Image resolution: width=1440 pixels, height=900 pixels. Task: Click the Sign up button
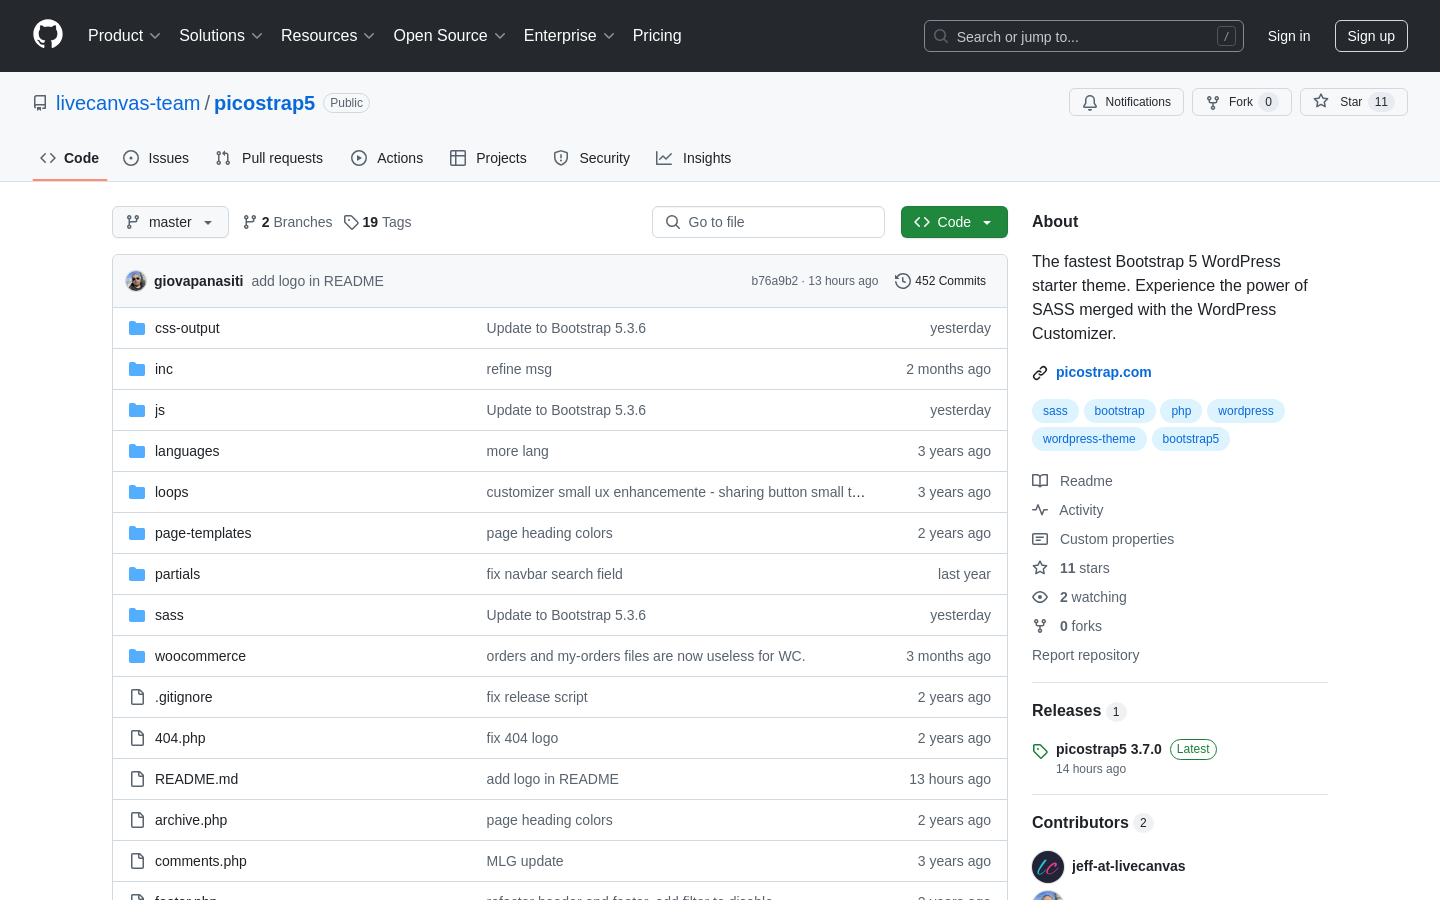1371,36
